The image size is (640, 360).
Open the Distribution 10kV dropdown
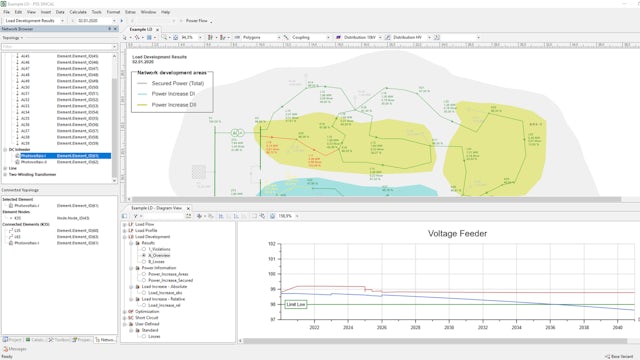coord(380,38)
